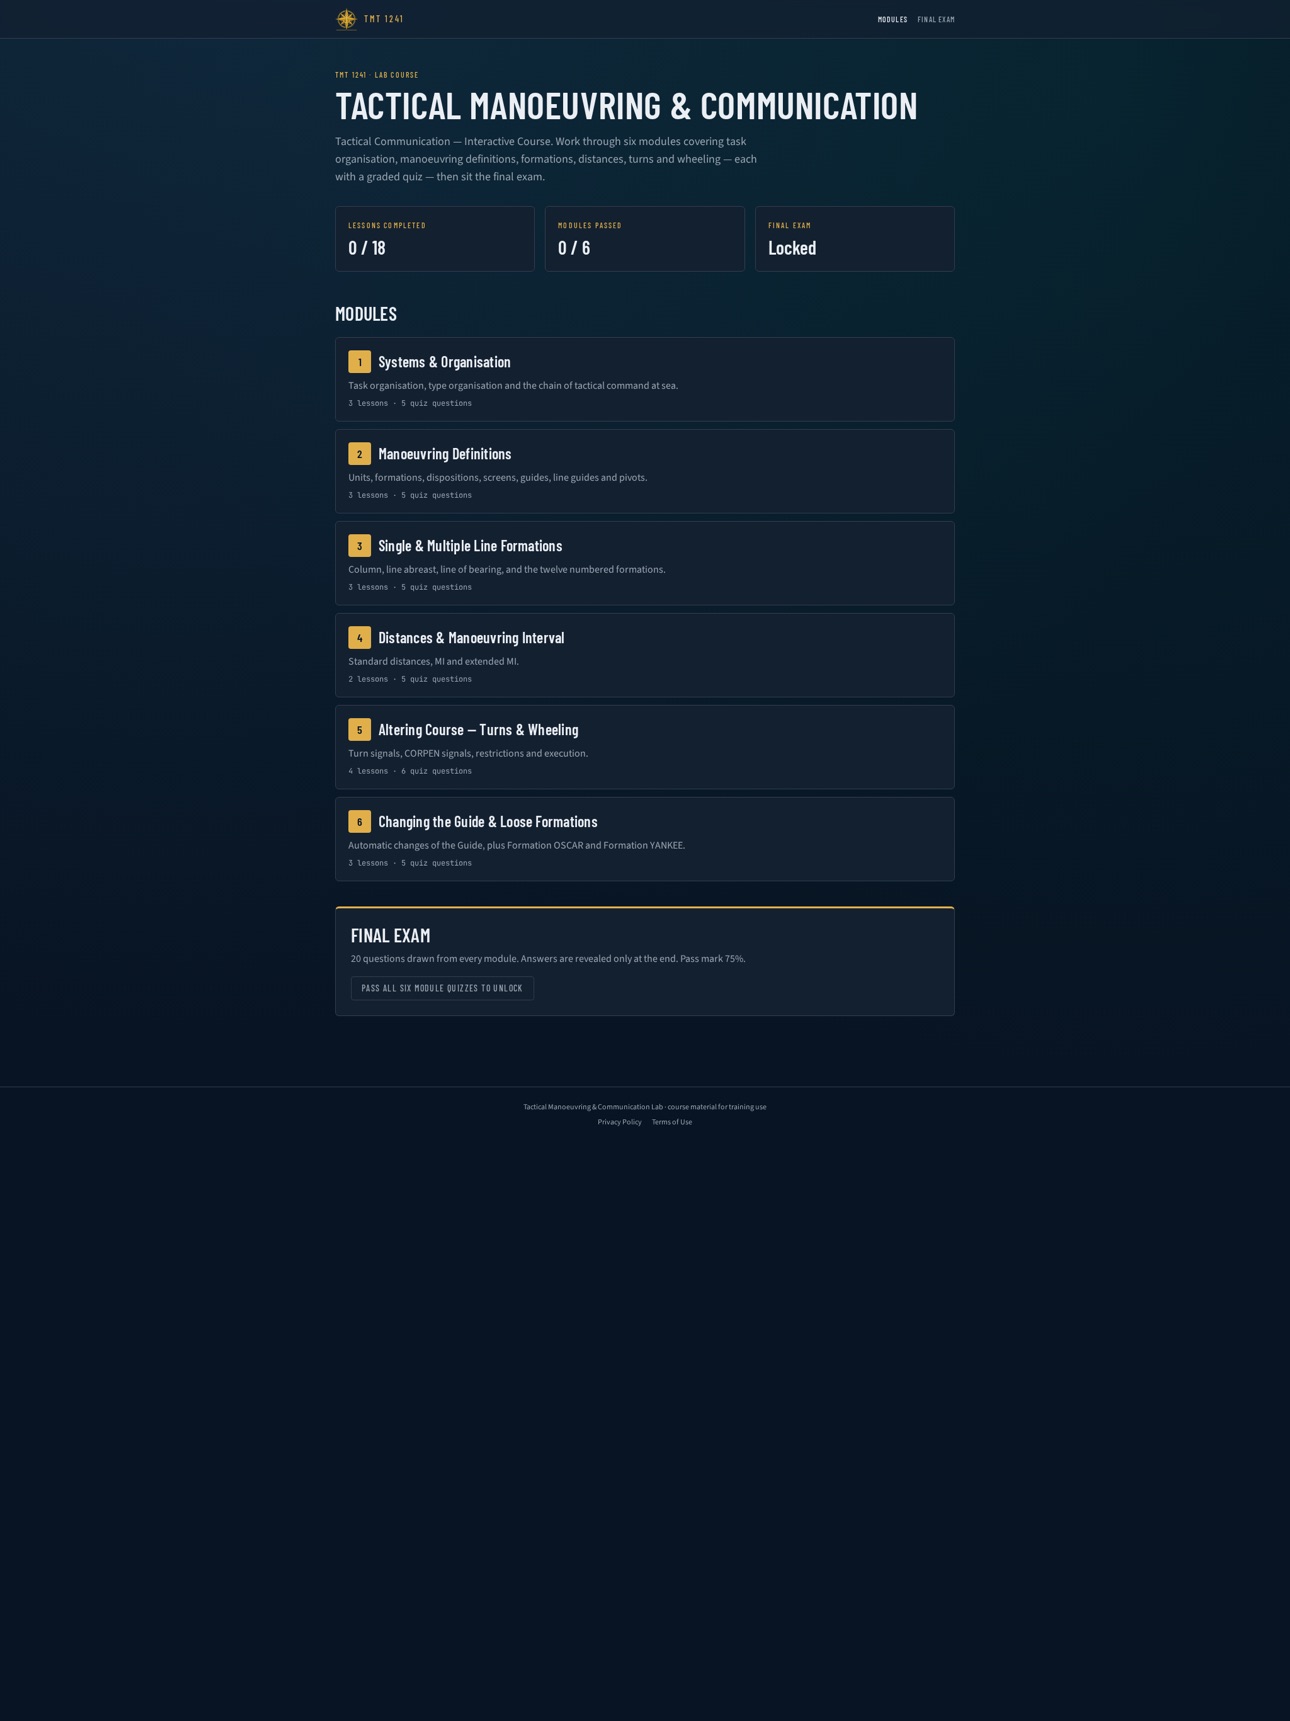Click the Tactical Manoeuvring & Communication heading
This screenshot has height=1721, width=1290.
click(626, 106)
